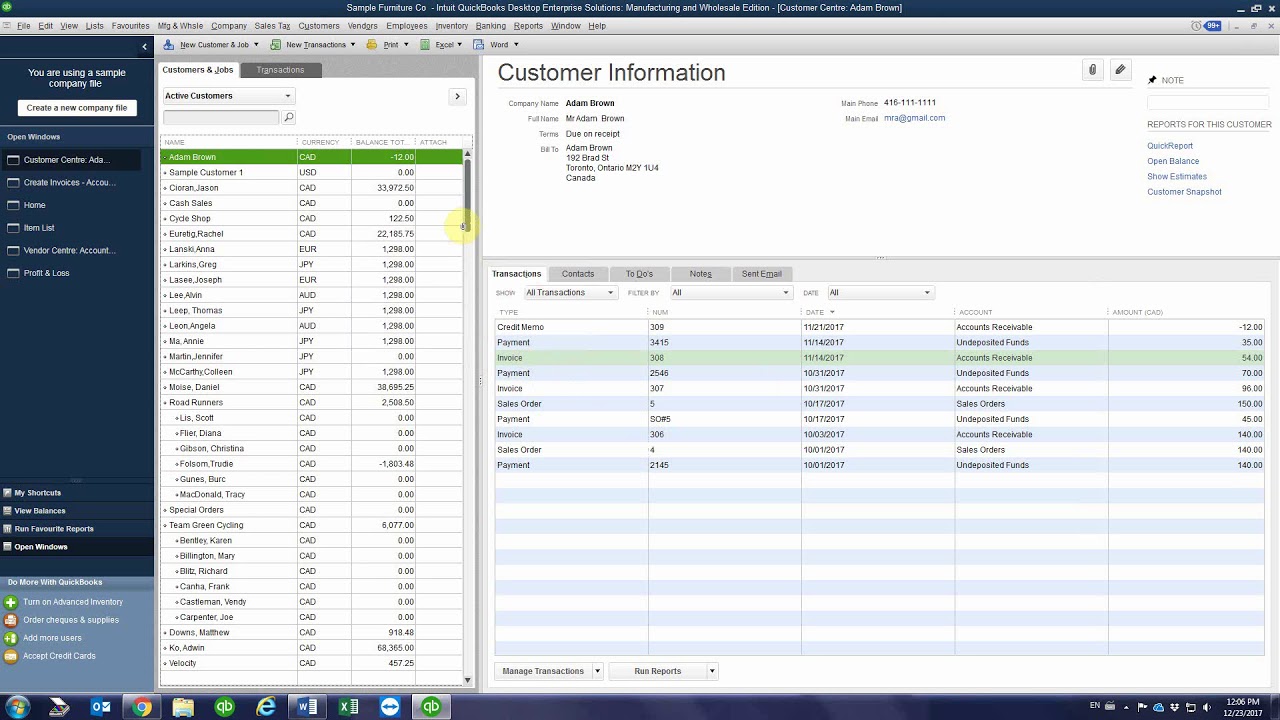The width and height of the screenshot is (1280, 720).
Task: Open Chrome from the taskbar
Action: pos(142,707)
